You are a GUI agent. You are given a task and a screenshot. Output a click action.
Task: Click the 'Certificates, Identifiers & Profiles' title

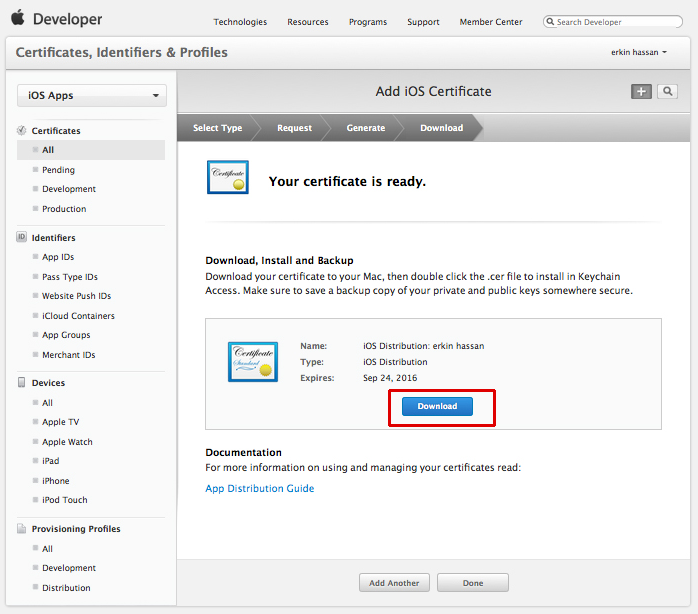point(122,53)
